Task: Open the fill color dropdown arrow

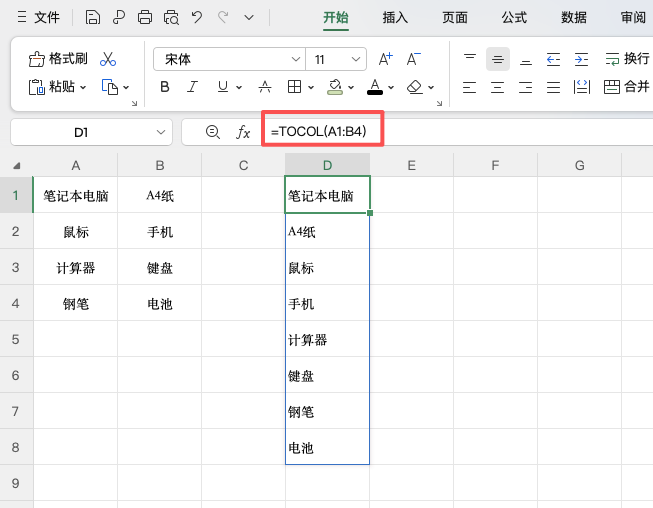Action: point(351,87)
